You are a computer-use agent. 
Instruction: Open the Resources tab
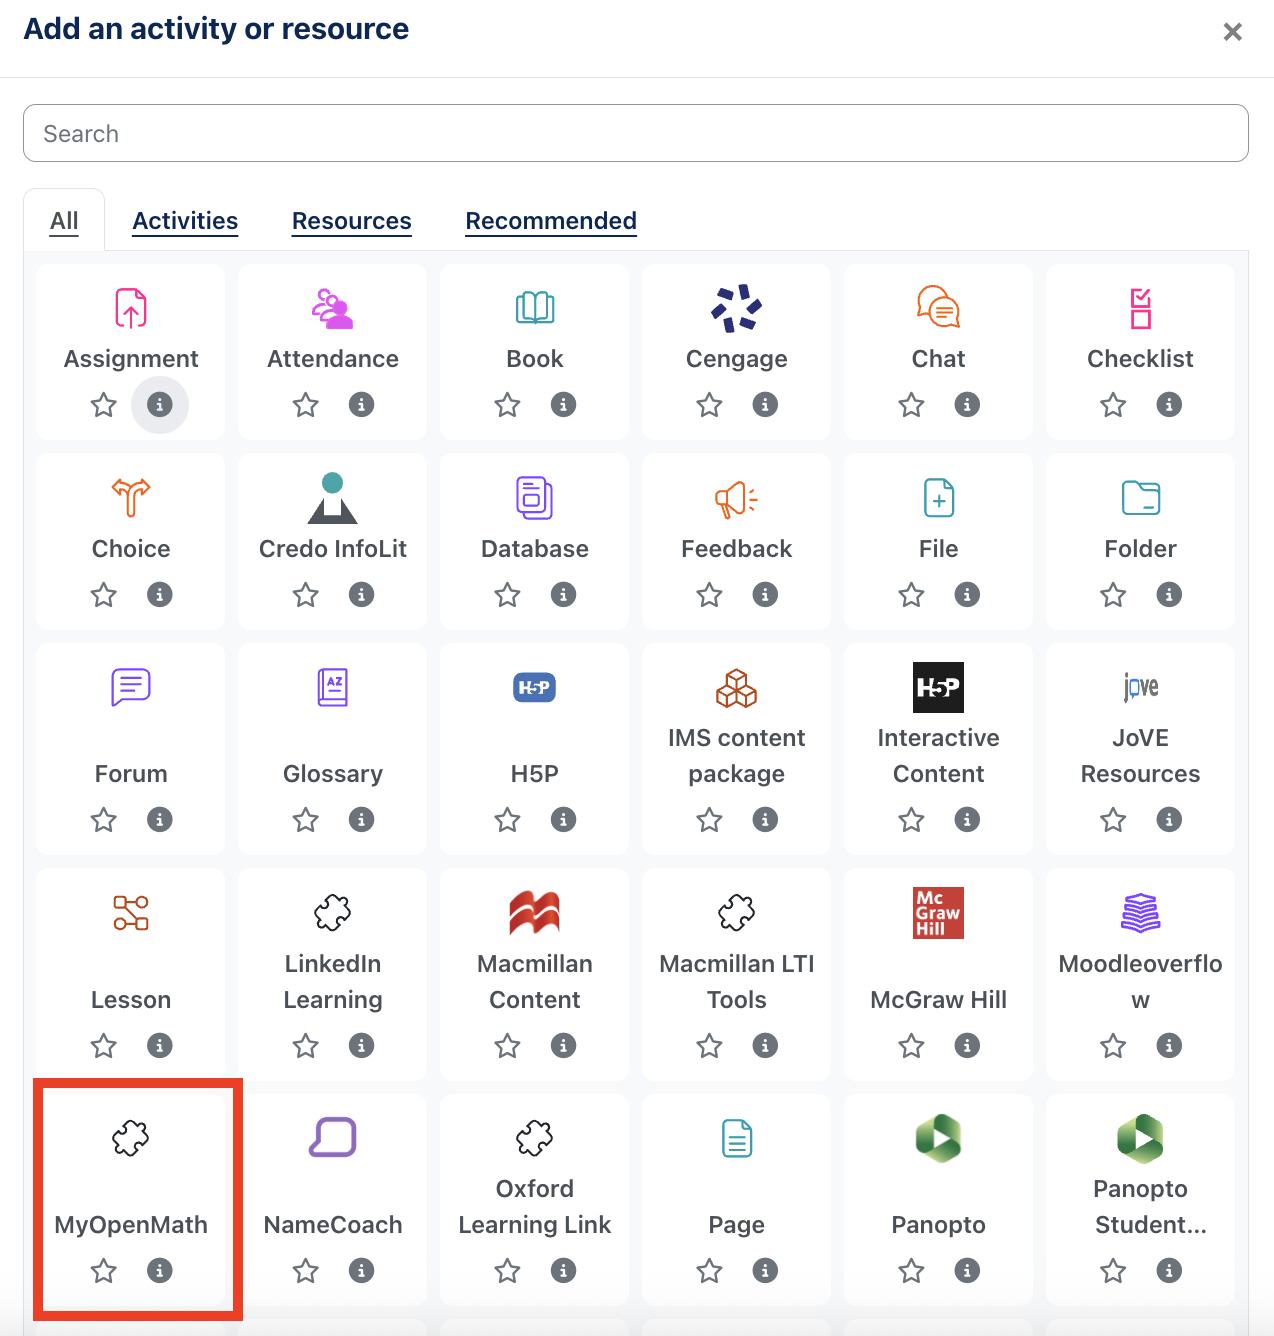click(351, 221)
